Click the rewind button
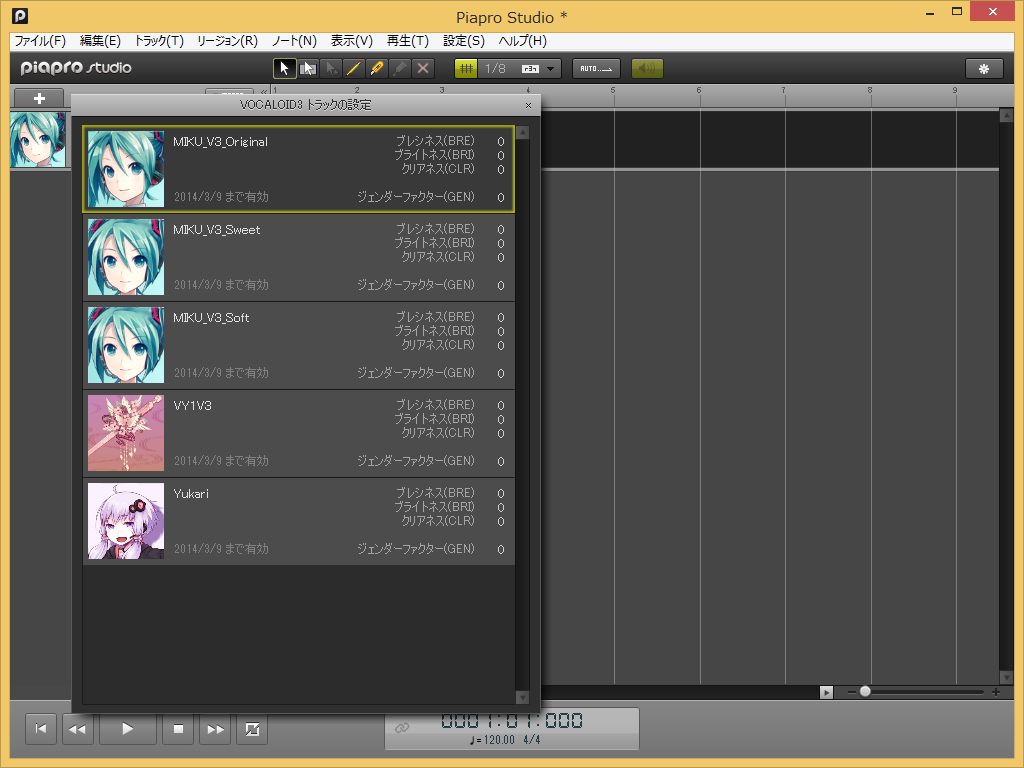The width and height of the screenshot is (1024, 768). (x=77, y=729)
